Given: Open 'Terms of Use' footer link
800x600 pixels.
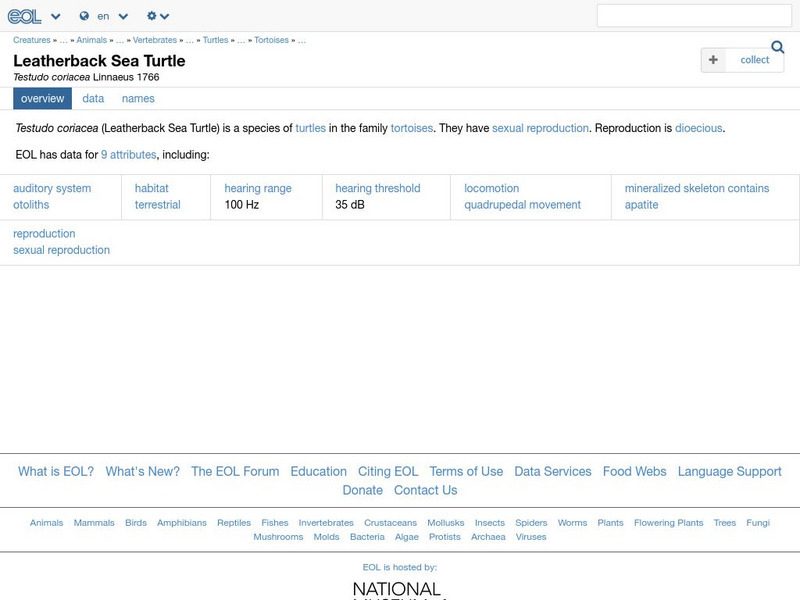Looking at the screenshot, I should [466, 471].
